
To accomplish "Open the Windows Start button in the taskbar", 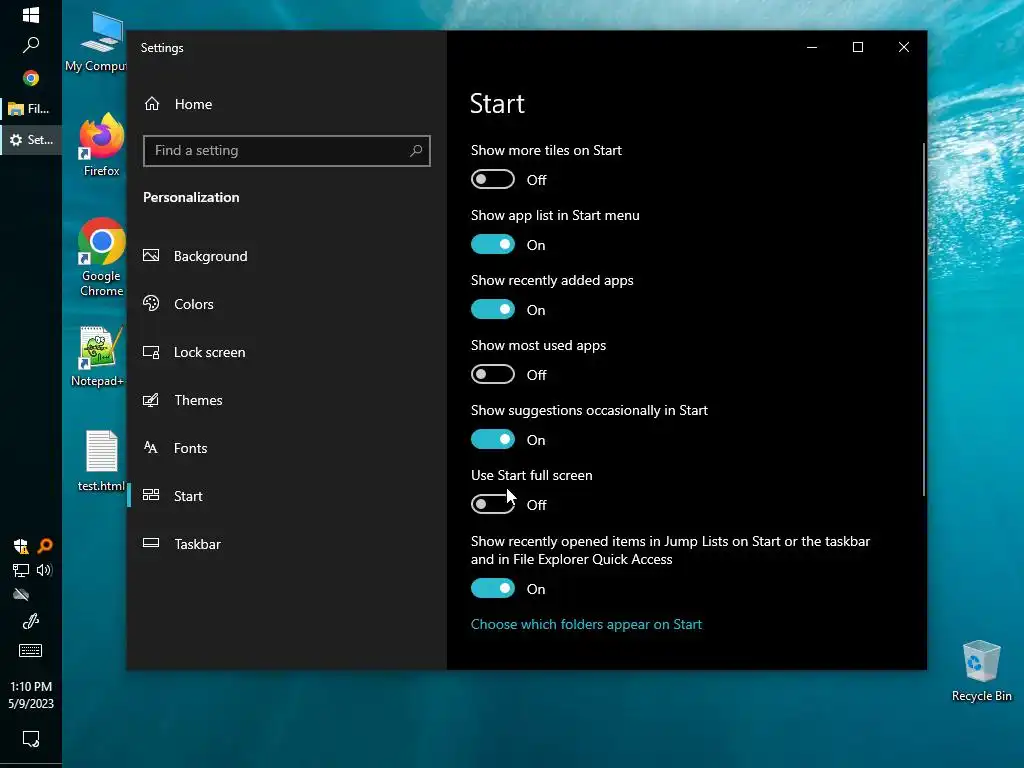I will click(x=31, y=15).
